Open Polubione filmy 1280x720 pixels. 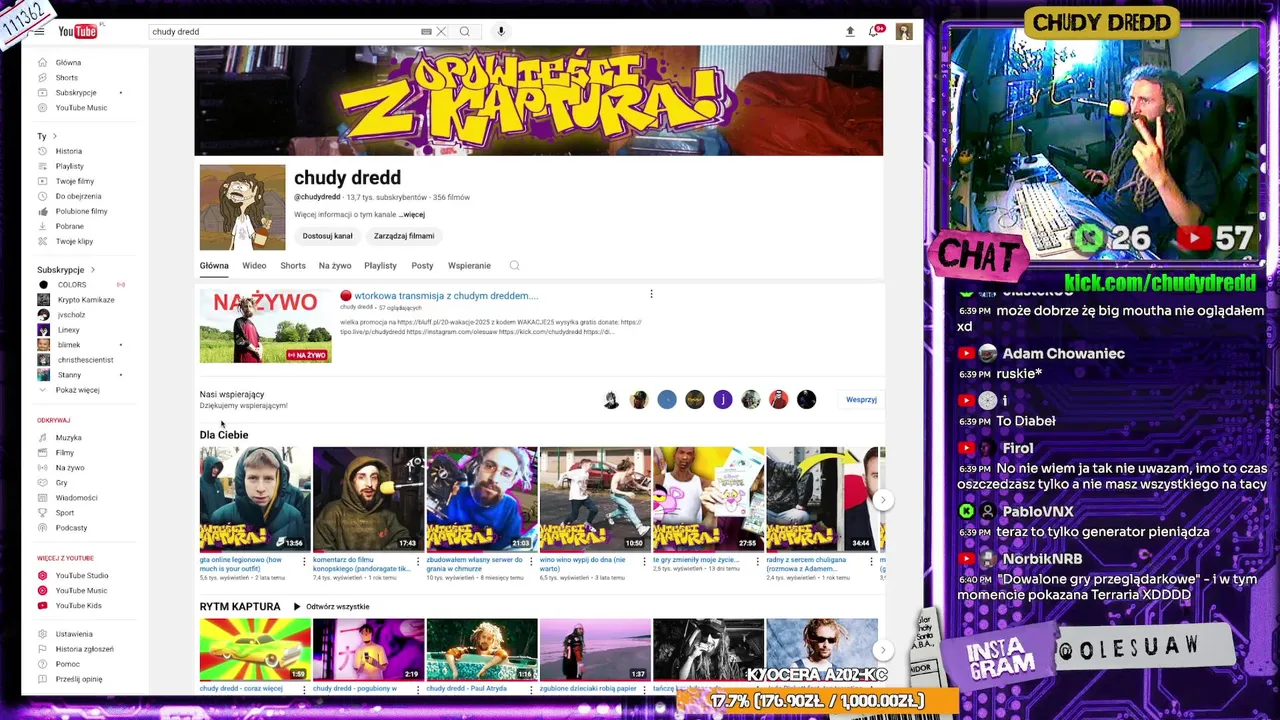pos(80,211)
